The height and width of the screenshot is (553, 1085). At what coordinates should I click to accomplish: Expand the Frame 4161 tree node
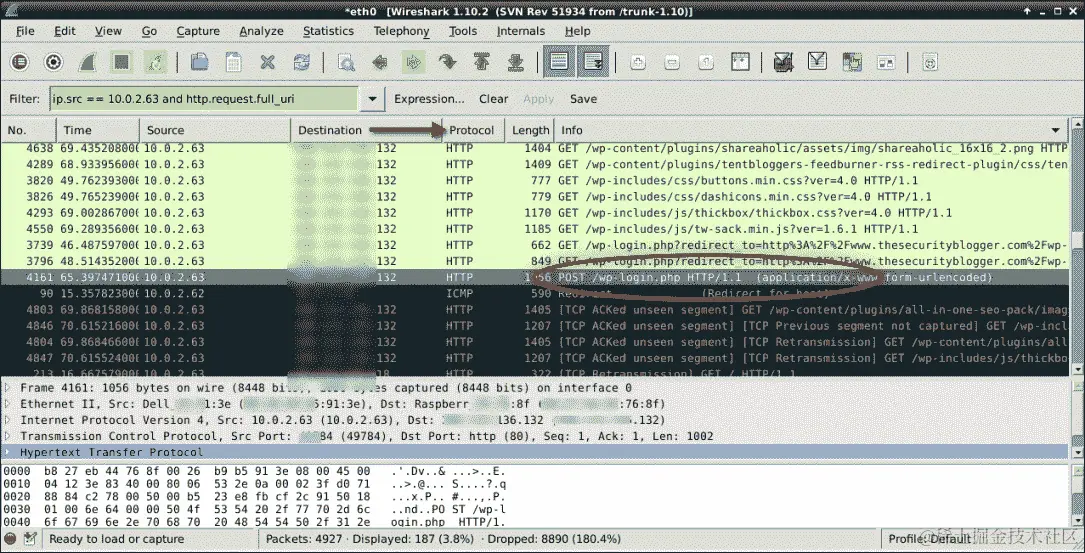8,388
